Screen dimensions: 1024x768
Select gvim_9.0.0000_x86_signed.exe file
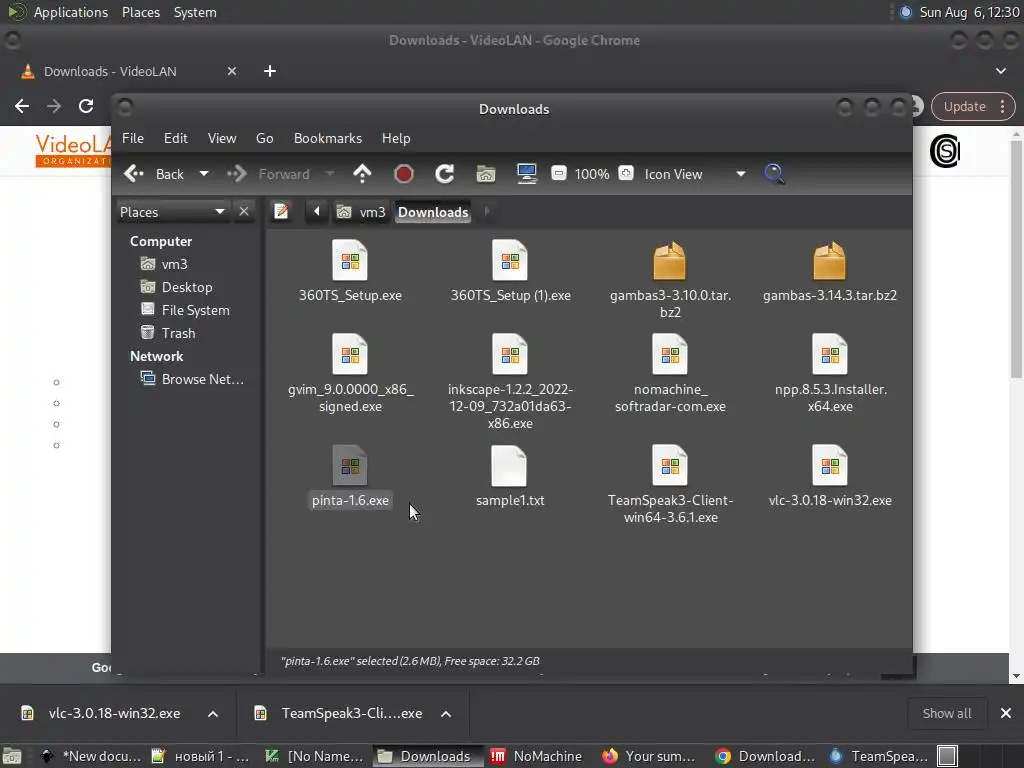tap(350, 374)
